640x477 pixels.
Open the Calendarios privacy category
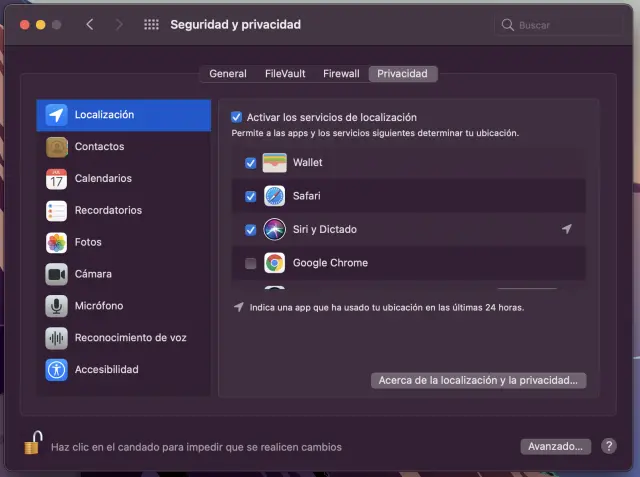[124, 179]
